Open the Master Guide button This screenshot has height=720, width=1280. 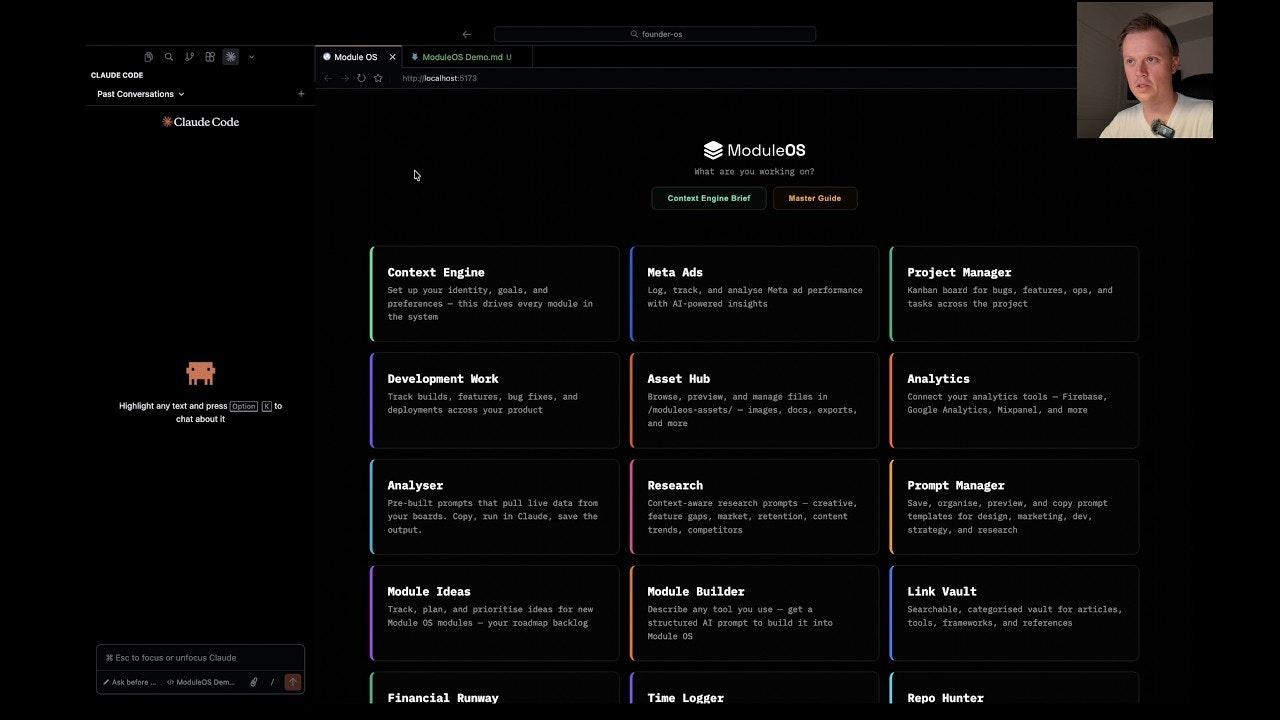tap(815, 198)
